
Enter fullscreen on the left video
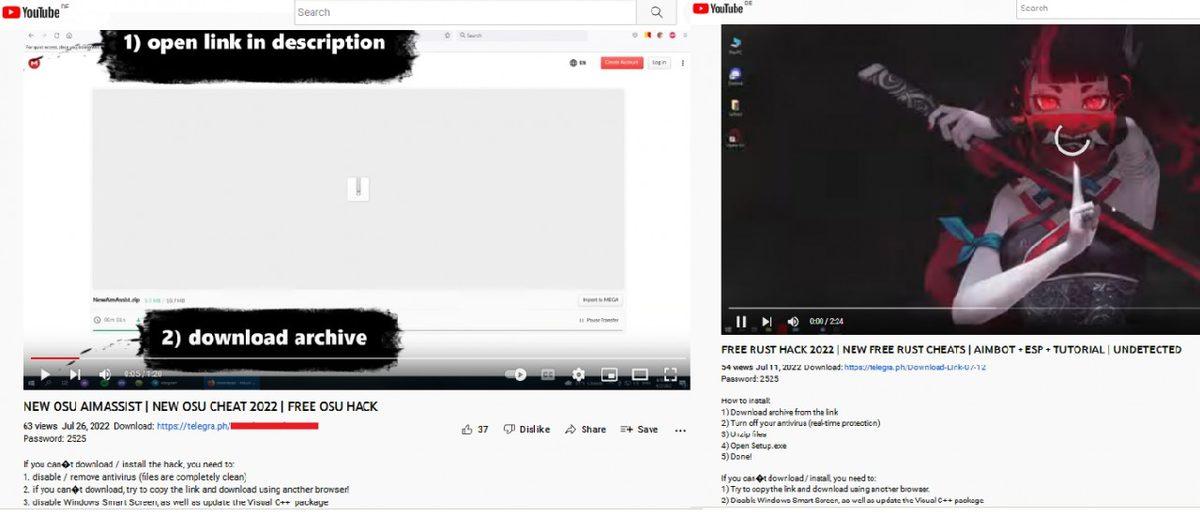point(671,375)
